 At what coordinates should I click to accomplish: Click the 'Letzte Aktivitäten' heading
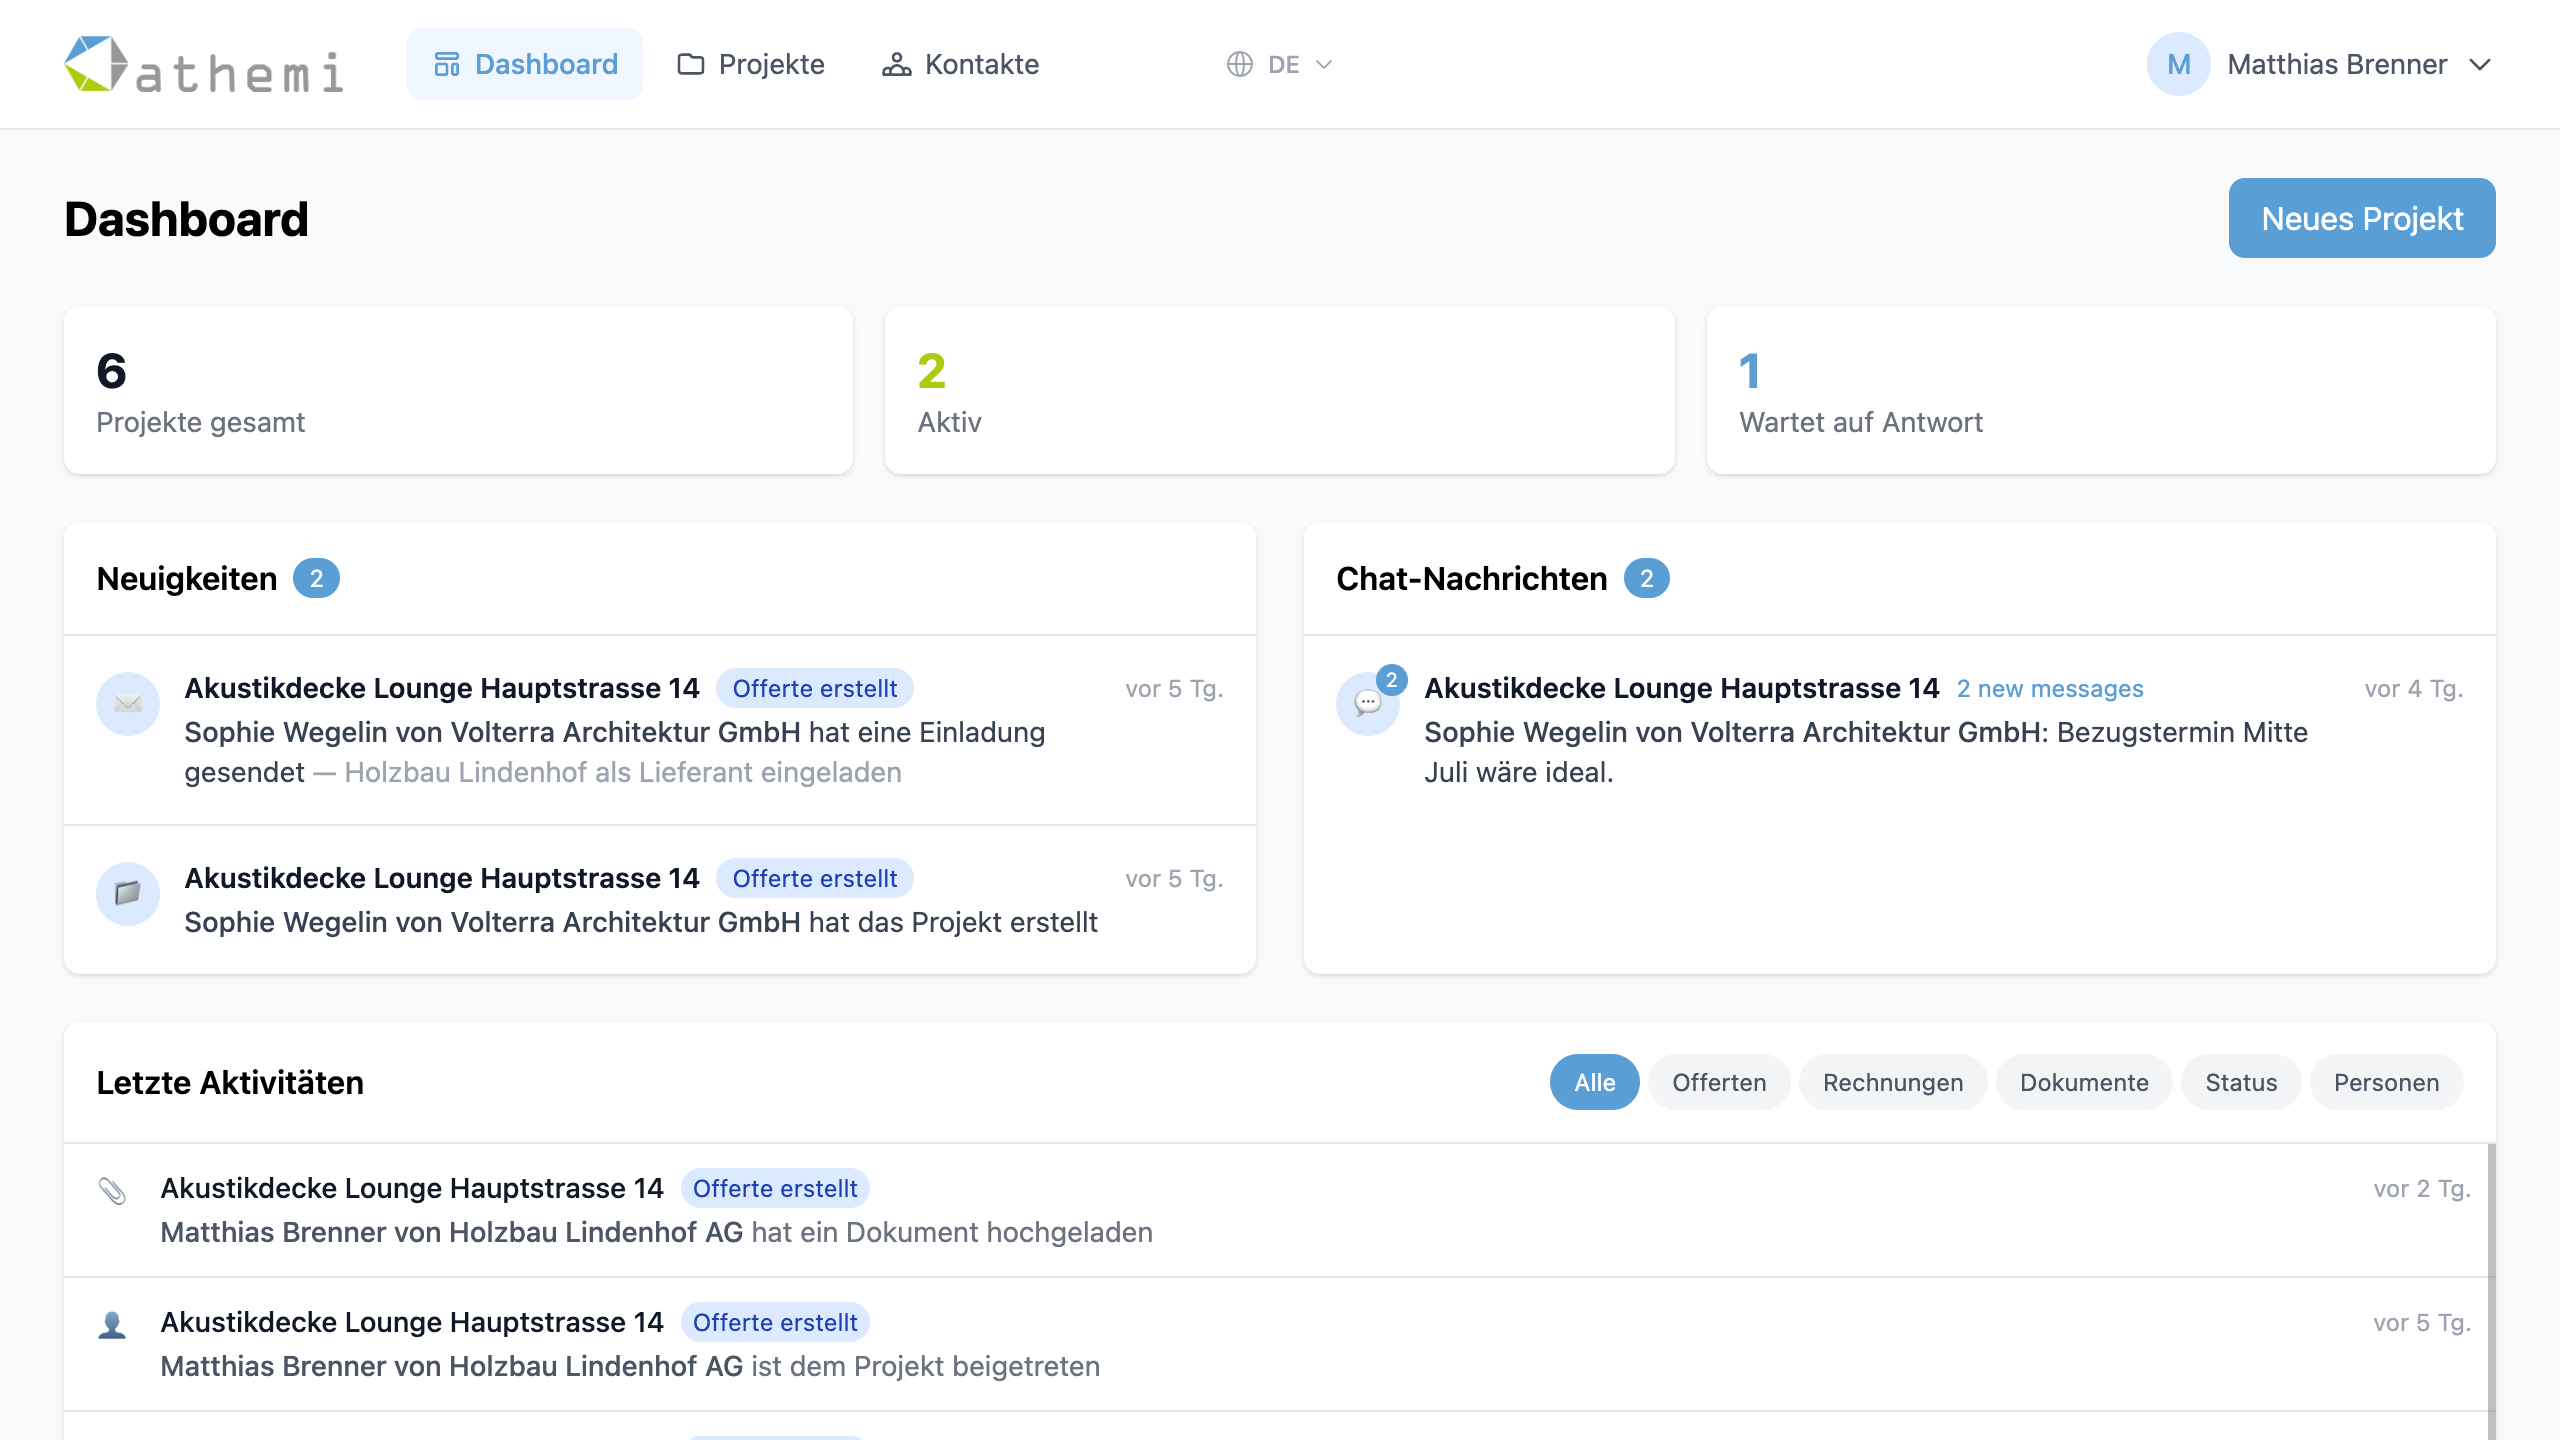(230, 1082)
